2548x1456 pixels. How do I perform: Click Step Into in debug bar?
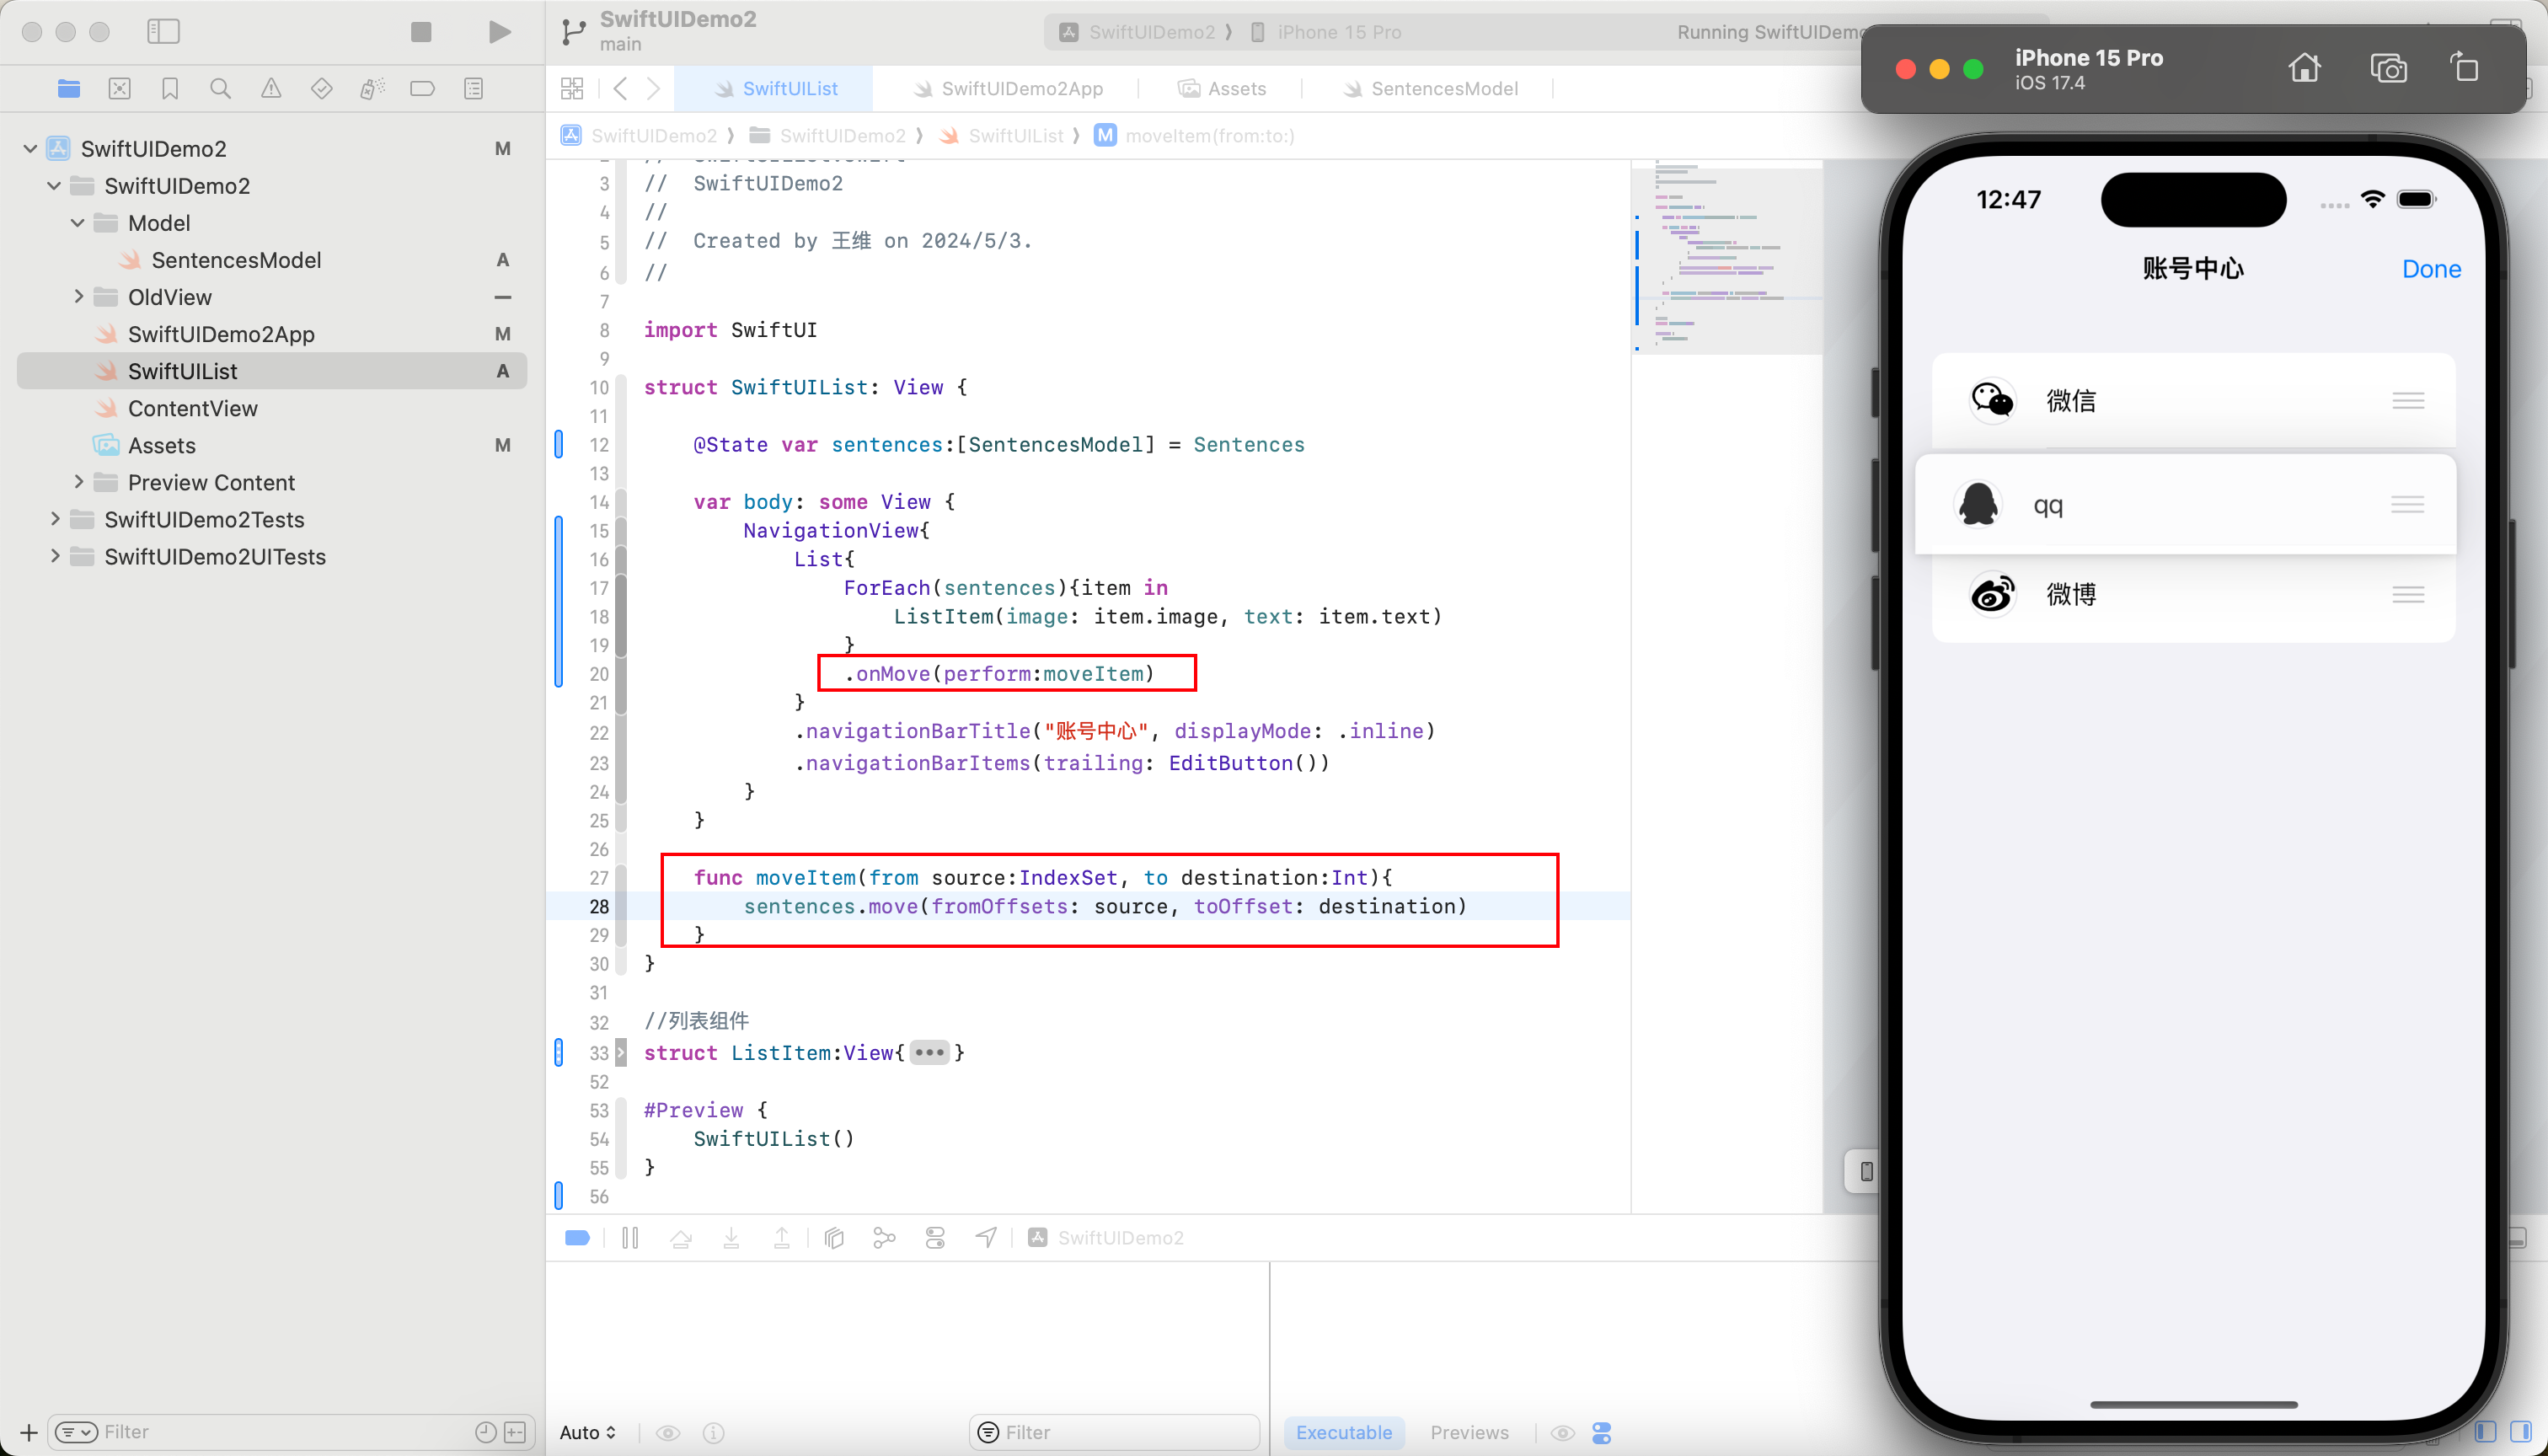pyautogui.click(x=732, y=1239)
